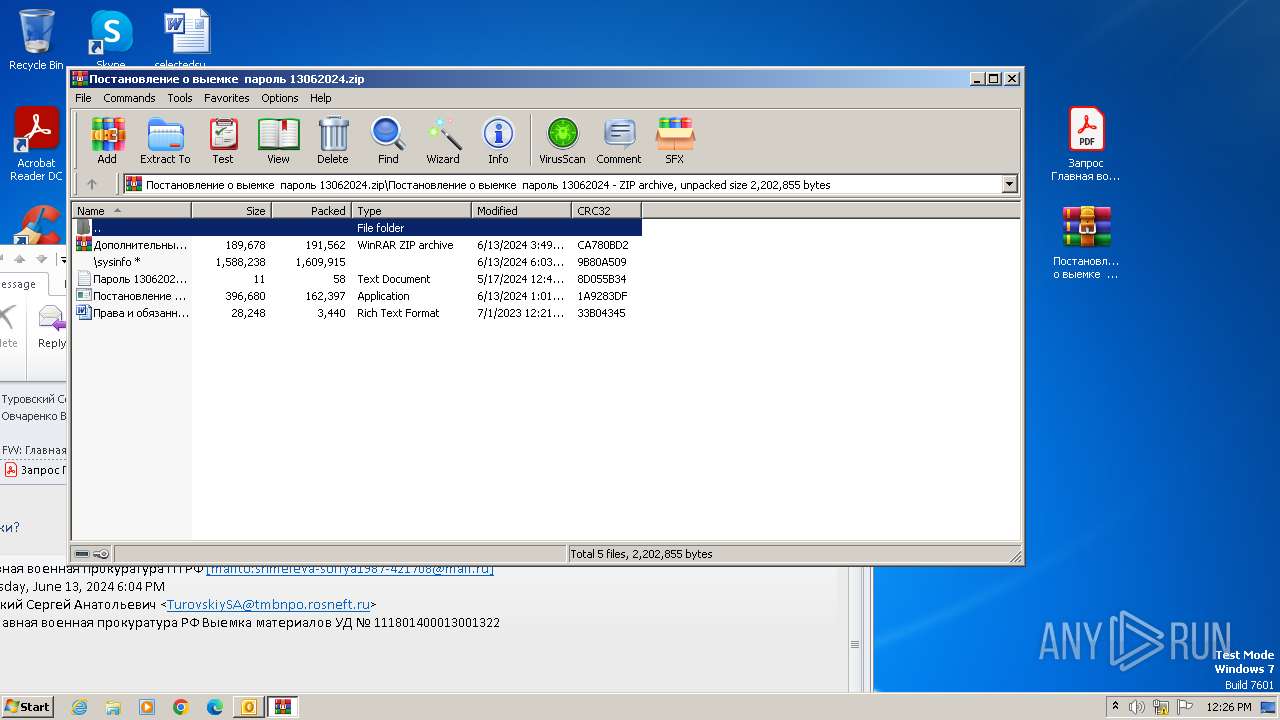Viewport: 1280px width, 720px height.
Task: Select the Пароль 1306202... text document
Action: point(357,279)
